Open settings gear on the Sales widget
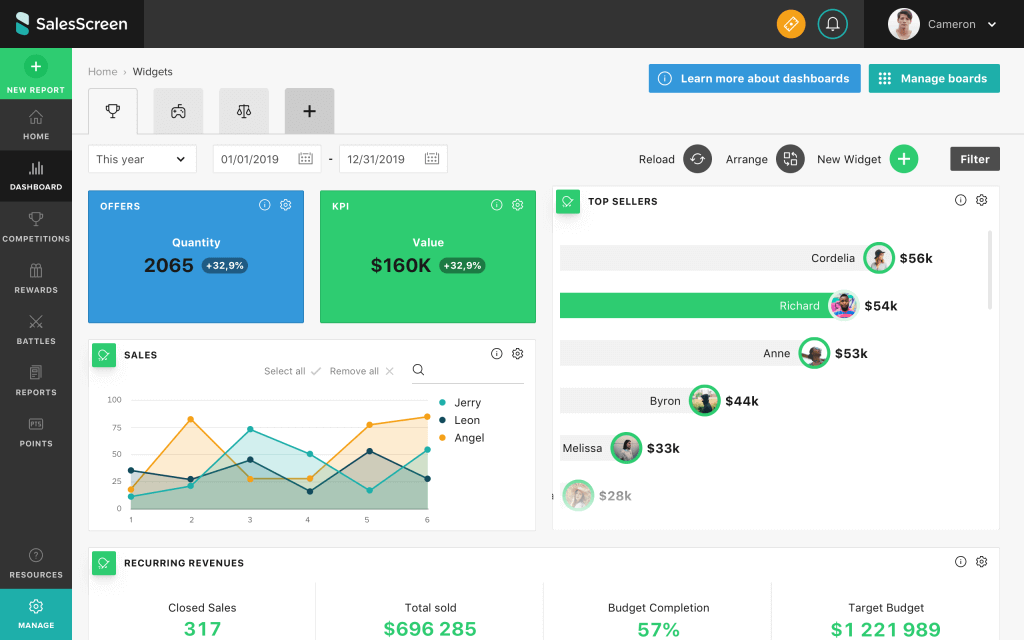The height and width of the screenshot is (640, 1024). tap(517, 353)
